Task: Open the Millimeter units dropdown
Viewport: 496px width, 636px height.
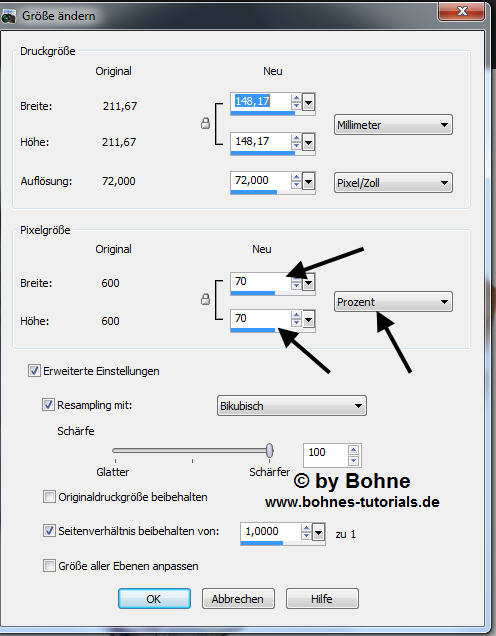Action: point(393,125)
